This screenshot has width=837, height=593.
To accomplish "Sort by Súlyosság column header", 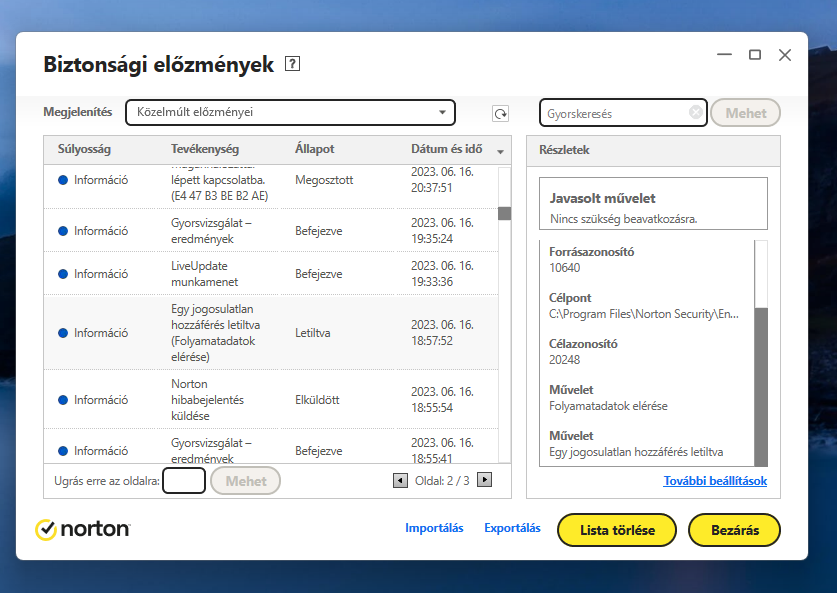I will point(84,149).
